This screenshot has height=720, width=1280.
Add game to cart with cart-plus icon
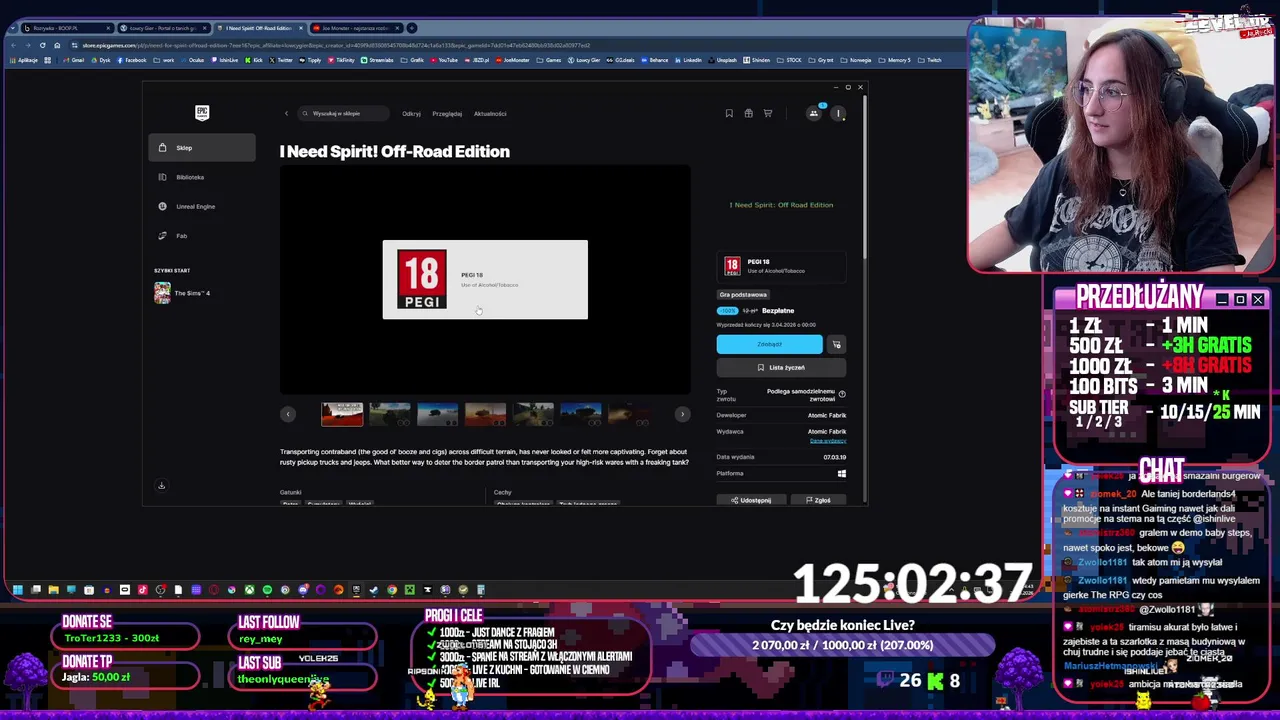(837, 344)
